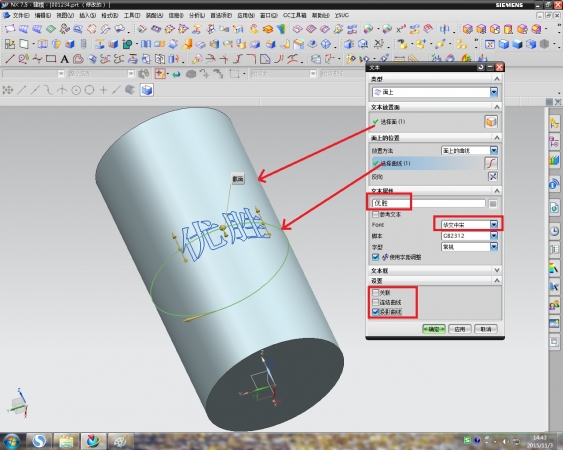This screenshot has height=450, width=563.
Task: Click the 应用 Apply button
Action: [x=460, y=329]
